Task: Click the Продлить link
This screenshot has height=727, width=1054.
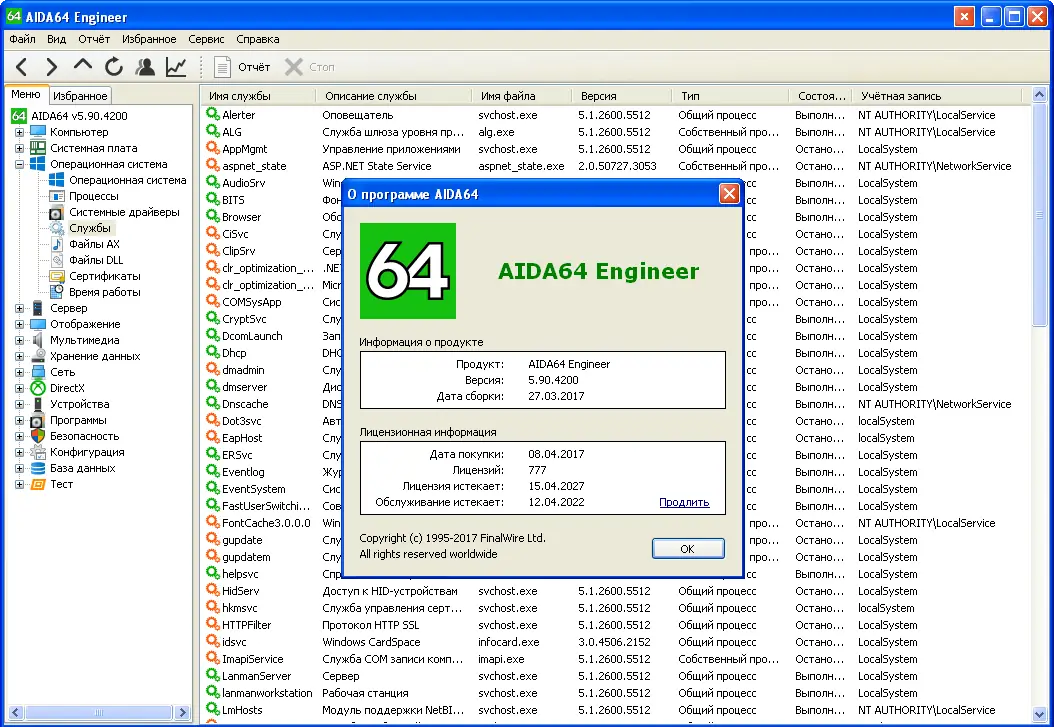Action: point(684,502)
